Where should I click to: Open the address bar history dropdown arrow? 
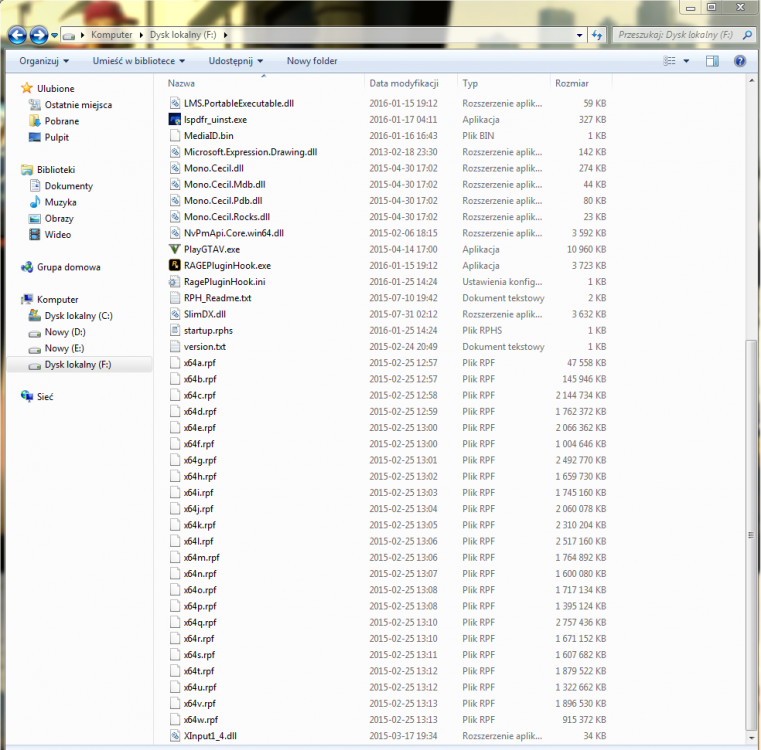coord(579,35)
